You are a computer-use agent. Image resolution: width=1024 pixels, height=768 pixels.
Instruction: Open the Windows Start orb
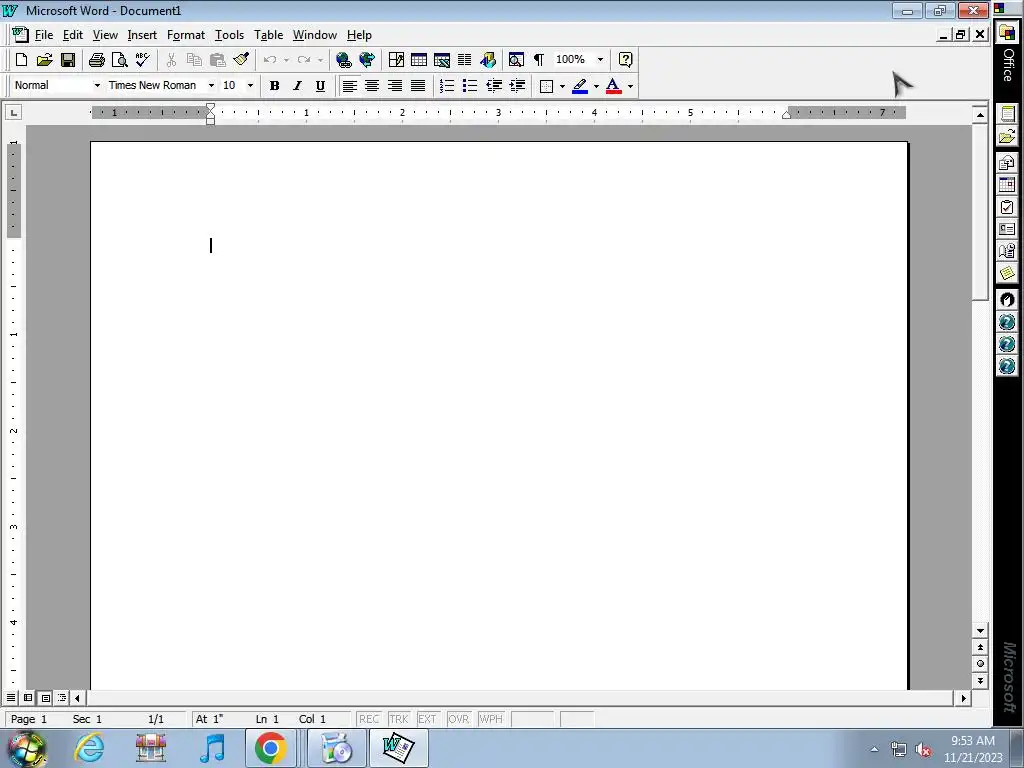(26, 749)
